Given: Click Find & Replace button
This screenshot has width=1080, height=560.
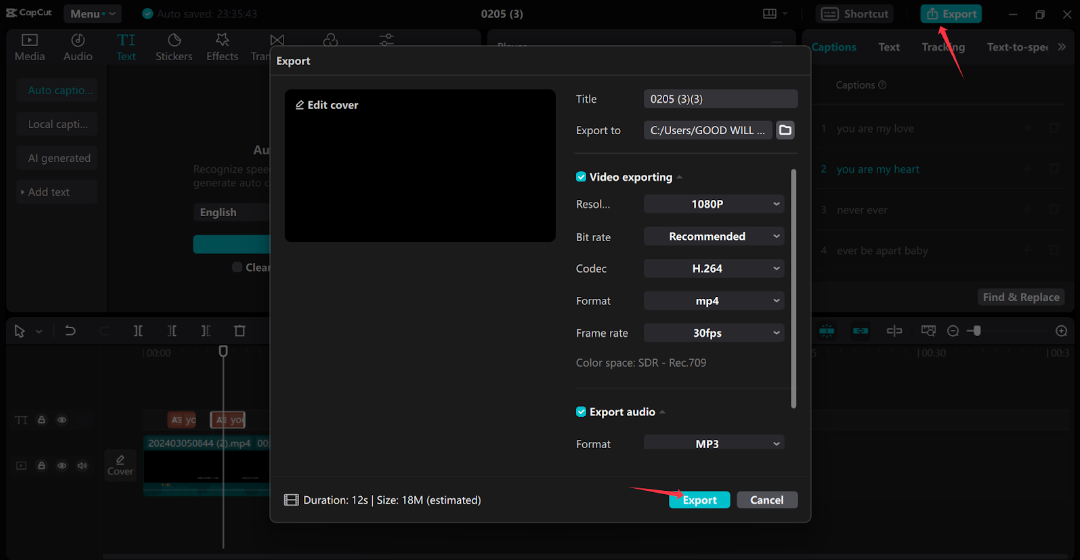Looking at the screenshot, I should coord(1021,297).
